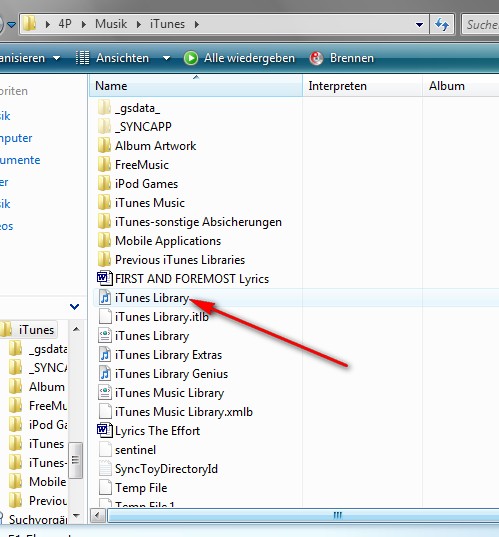Open the _gsdata_ folder icon
This screenshot has height=537, width=499.
[x=104, y=108]
